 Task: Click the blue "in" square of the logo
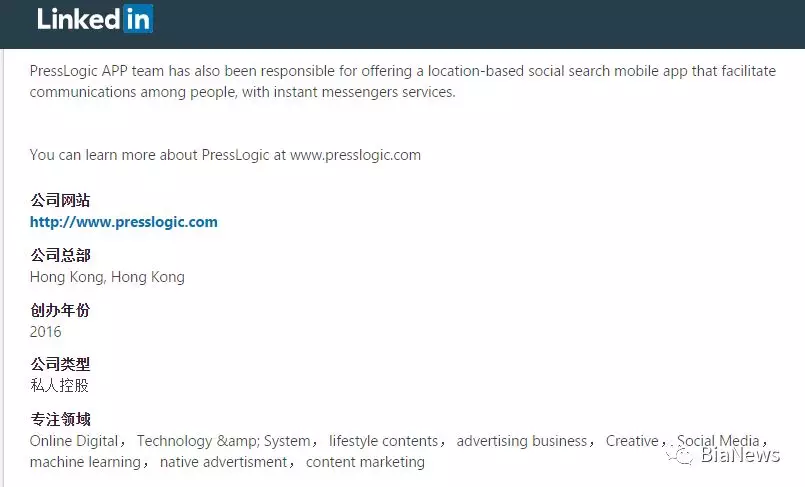click(138, 19)
